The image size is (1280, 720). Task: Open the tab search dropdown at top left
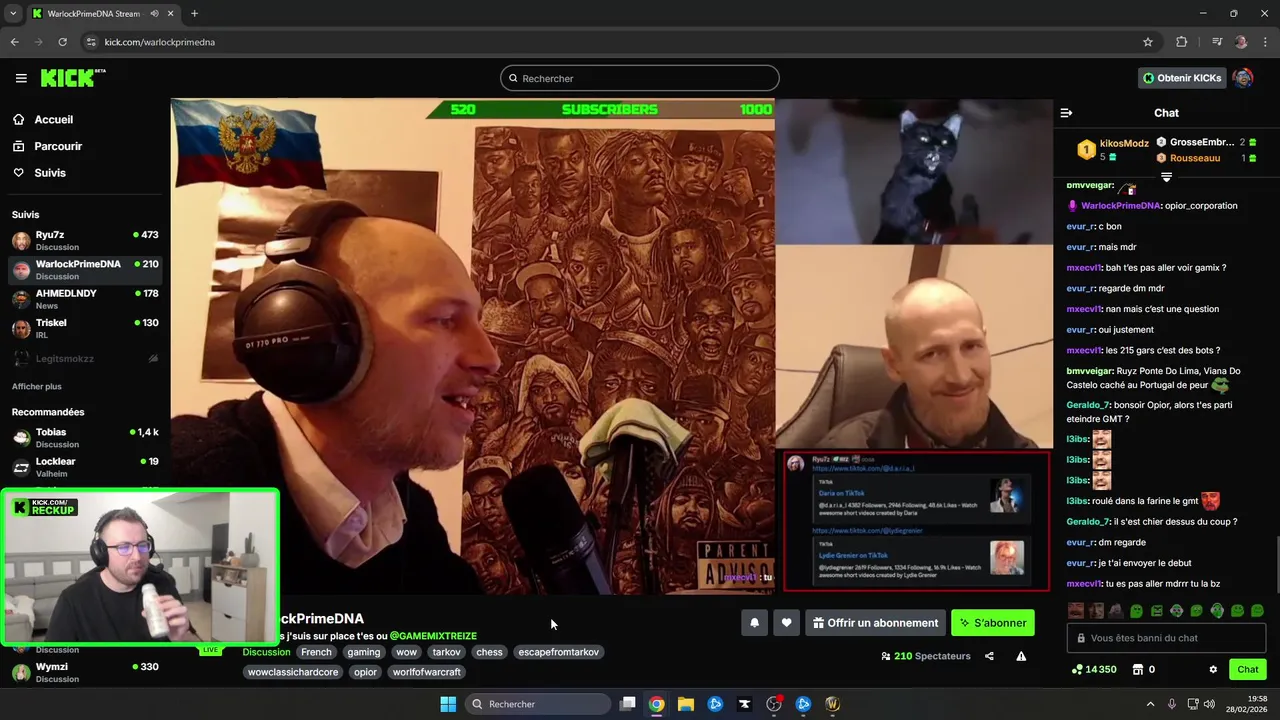pos(12,14)
